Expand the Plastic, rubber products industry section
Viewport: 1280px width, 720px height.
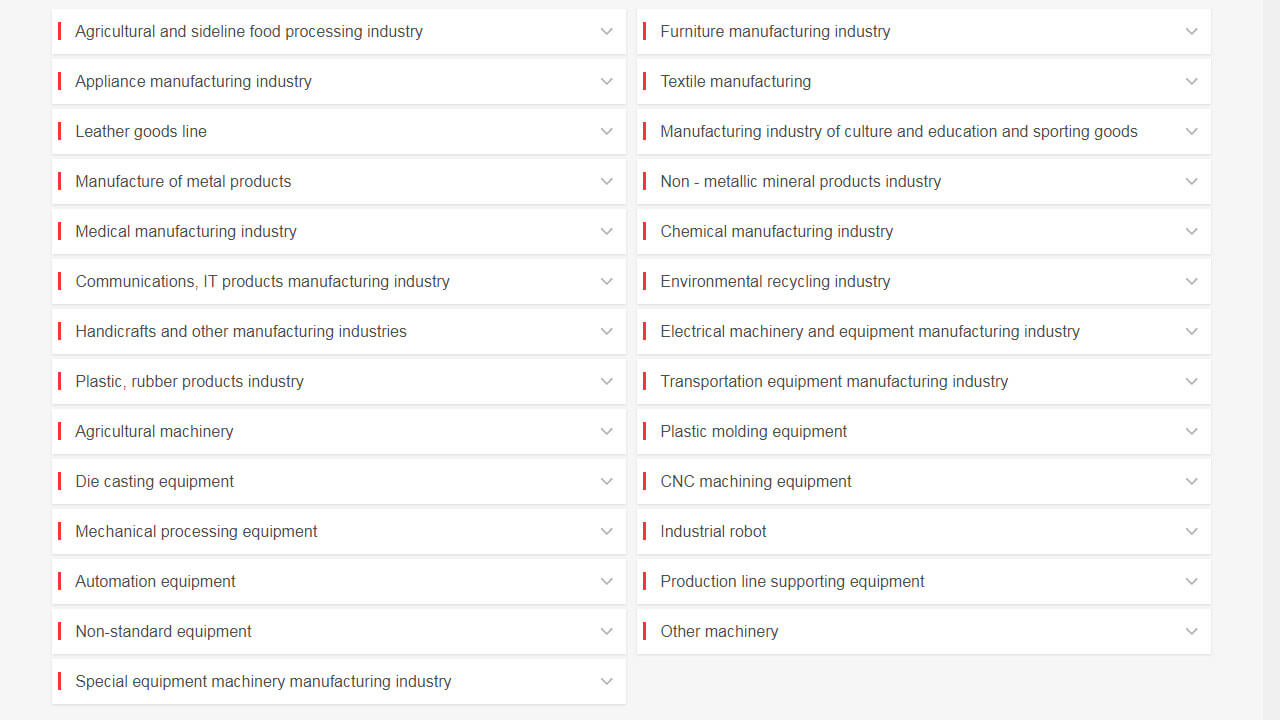click(339, 381)
